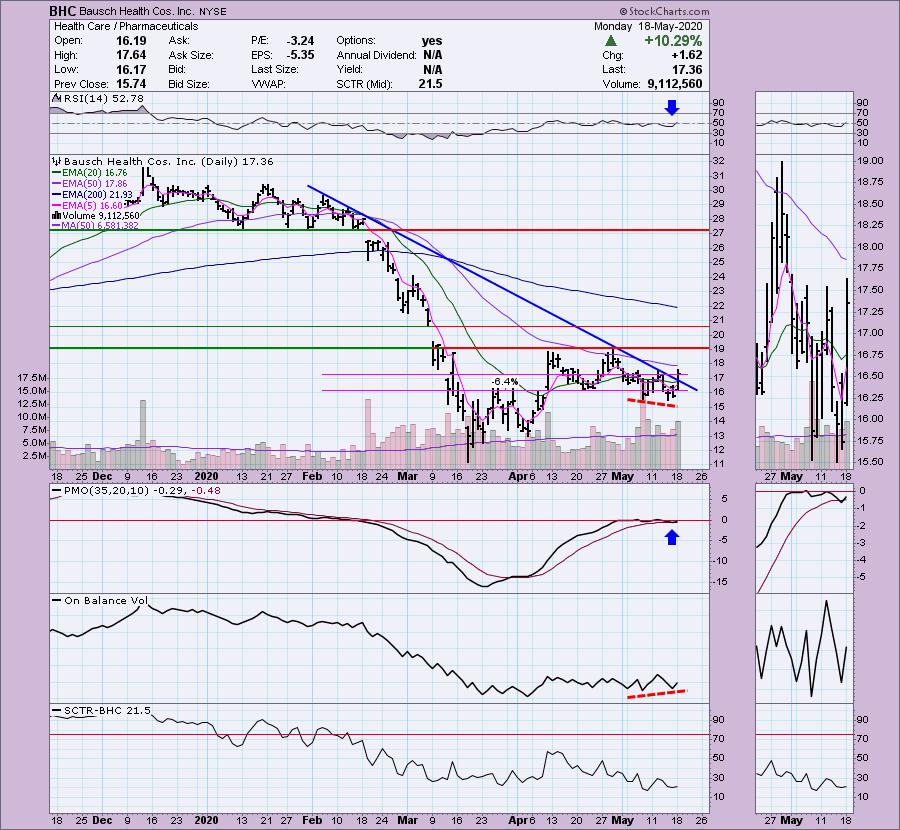Click the EMA(20) 16.76 legend entry

(95, 173)
